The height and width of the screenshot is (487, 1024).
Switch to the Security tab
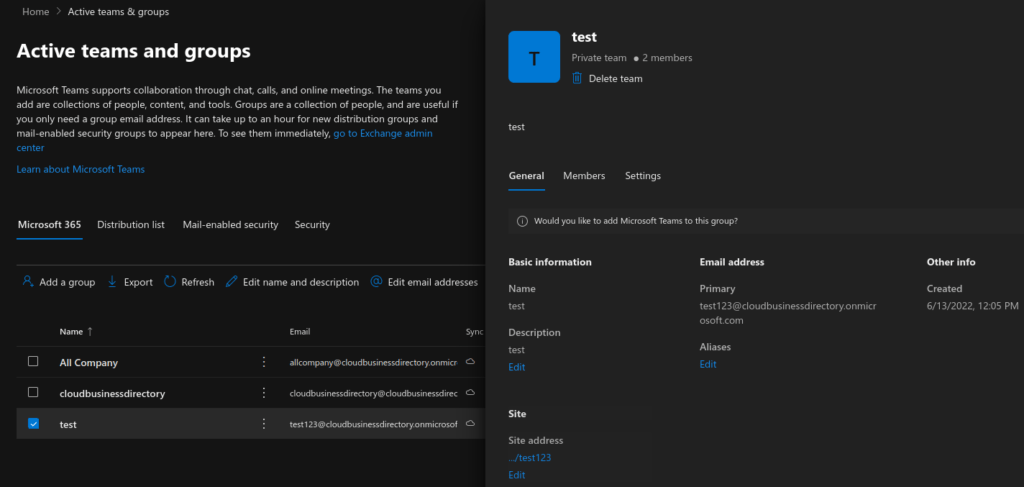pos(312,225)
